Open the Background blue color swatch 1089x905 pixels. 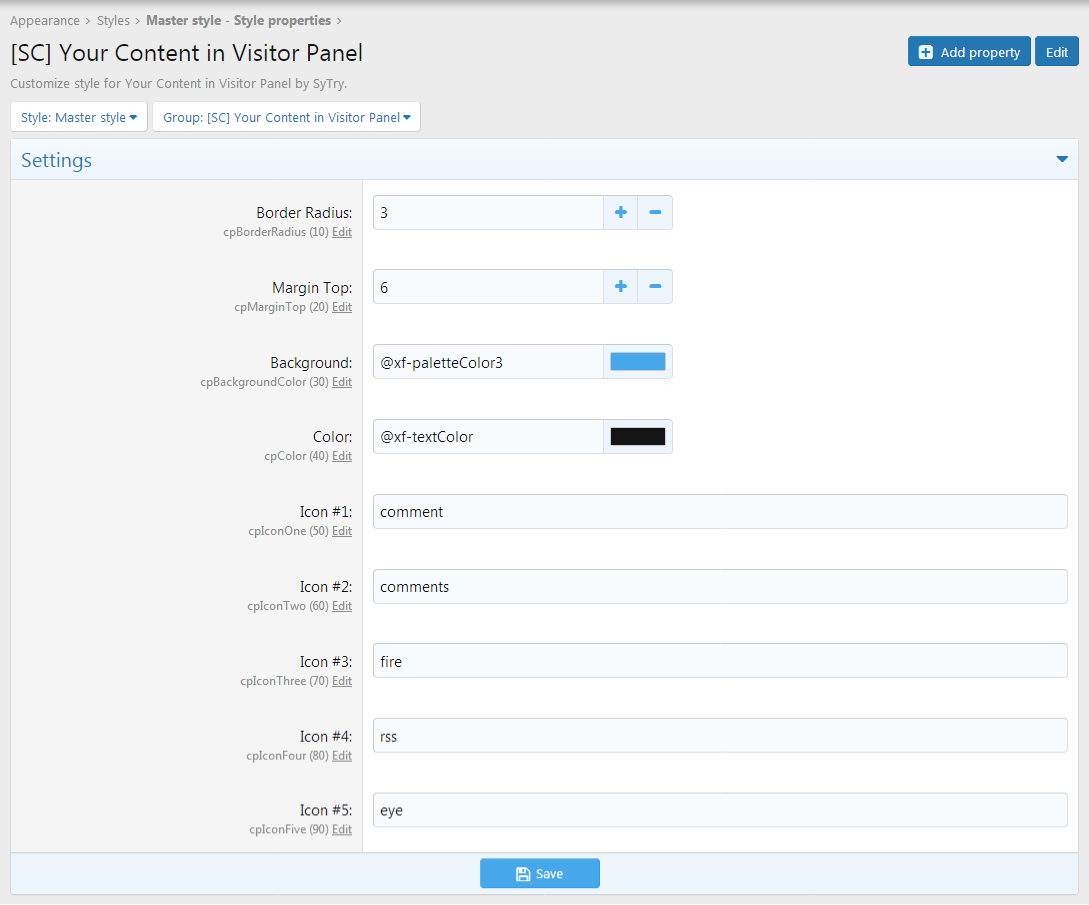(638, 362)
